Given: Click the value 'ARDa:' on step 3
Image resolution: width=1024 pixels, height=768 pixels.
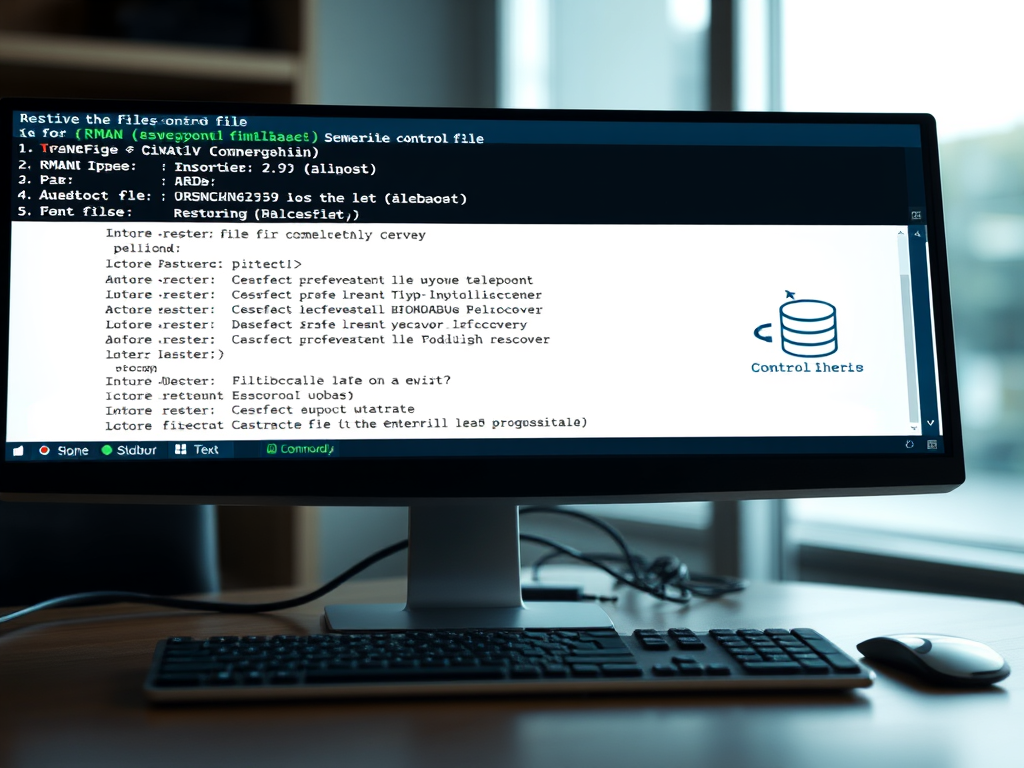Looking at the screenshot, I should click(x=195, y=182).
